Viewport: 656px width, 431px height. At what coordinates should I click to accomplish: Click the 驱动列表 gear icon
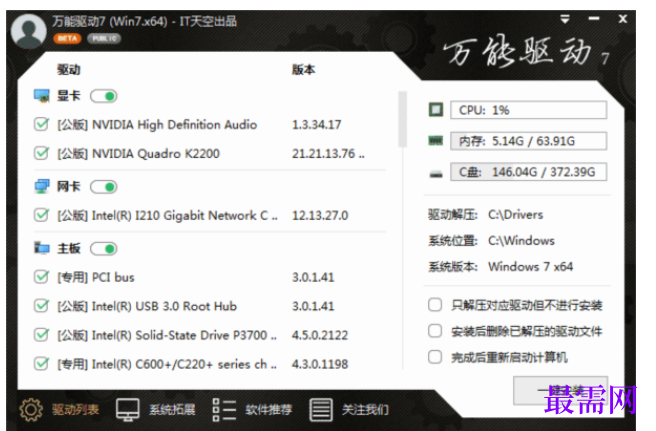31,409
